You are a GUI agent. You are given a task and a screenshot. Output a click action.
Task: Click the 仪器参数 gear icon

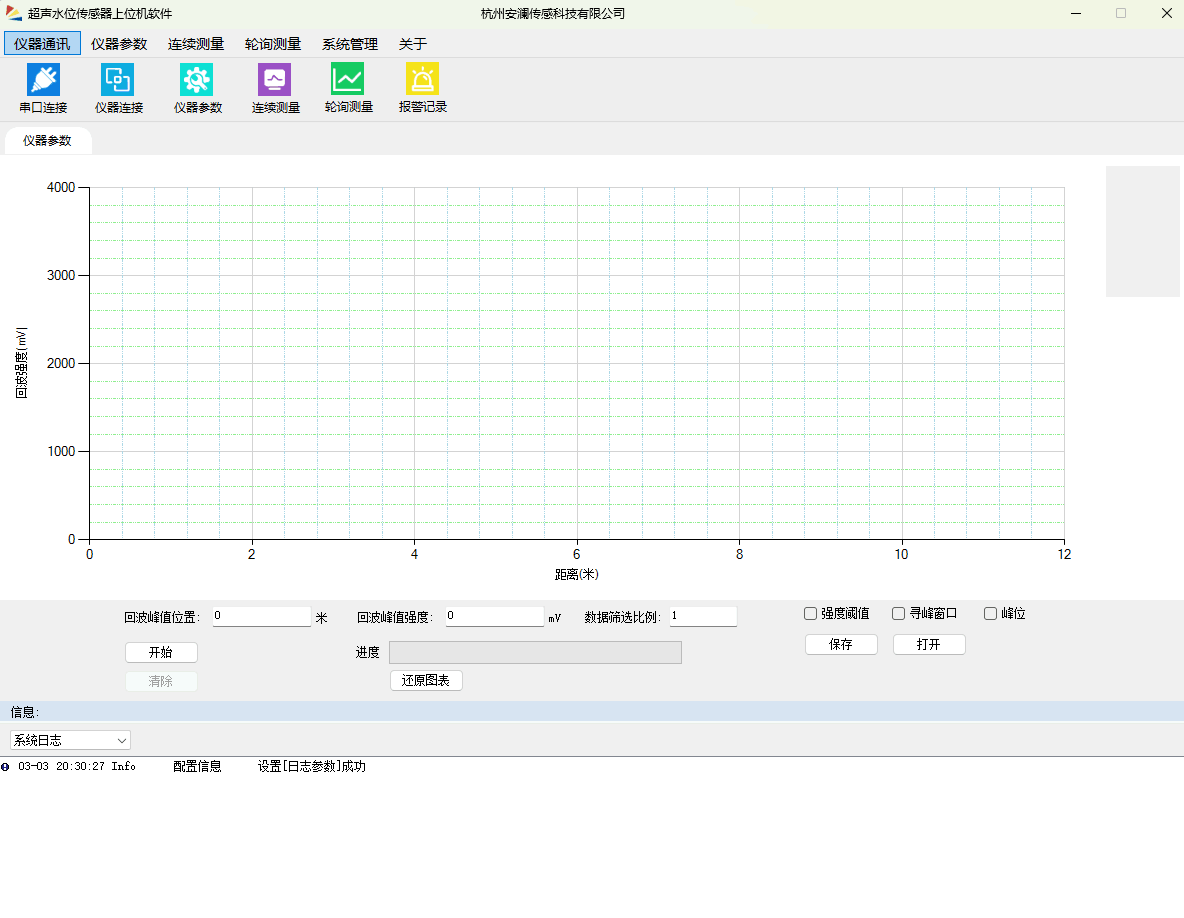click(197, 80)
